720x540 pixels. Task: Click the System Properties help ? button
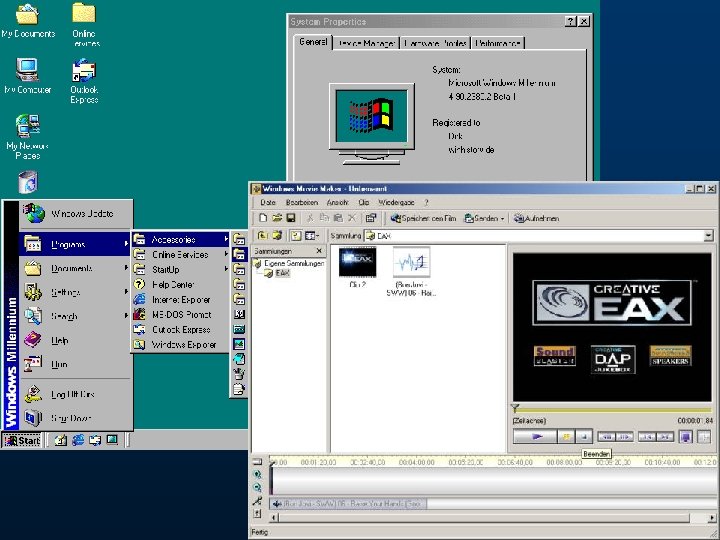pos(570,22)
